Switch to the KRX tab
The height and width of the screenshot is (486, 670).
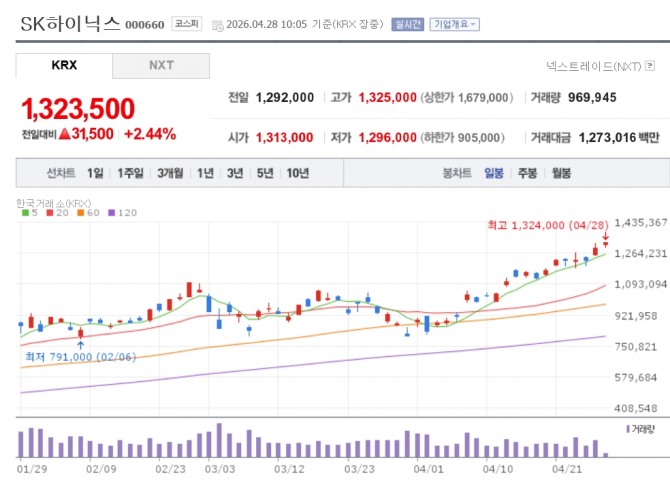64,65
